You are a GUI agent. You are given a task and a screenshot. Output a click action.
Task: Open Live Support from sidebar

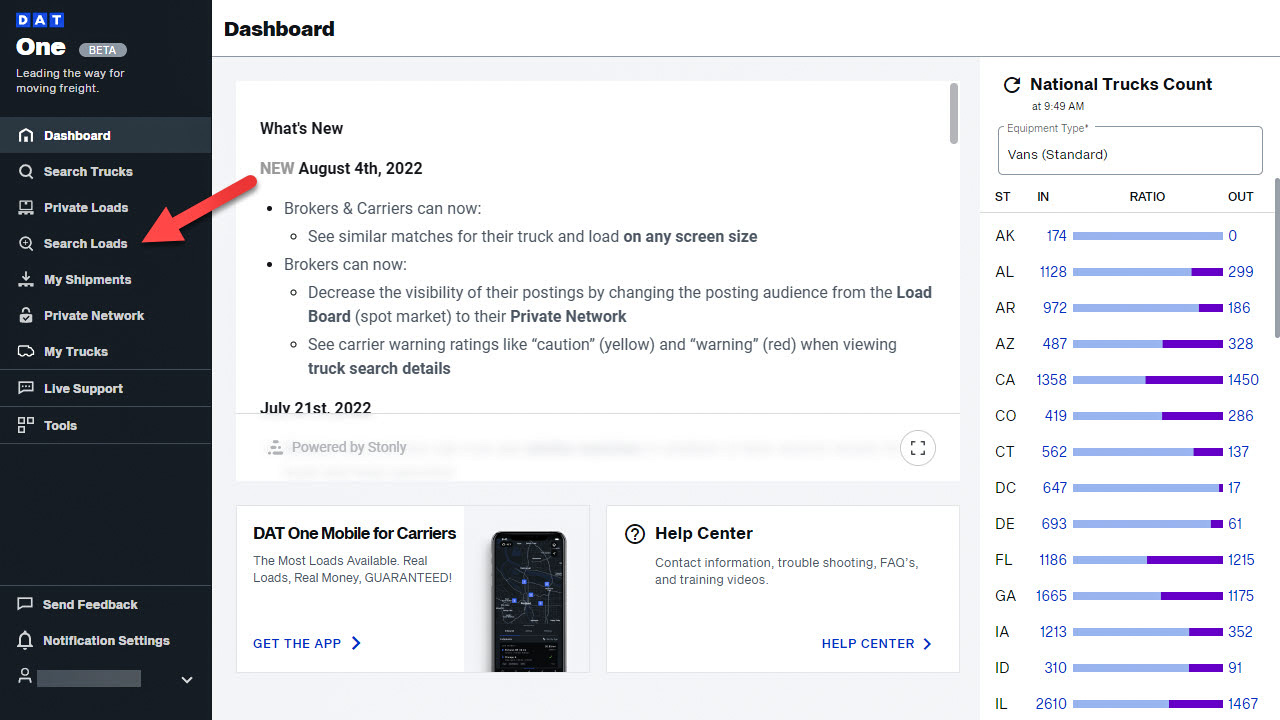(83, 388)
